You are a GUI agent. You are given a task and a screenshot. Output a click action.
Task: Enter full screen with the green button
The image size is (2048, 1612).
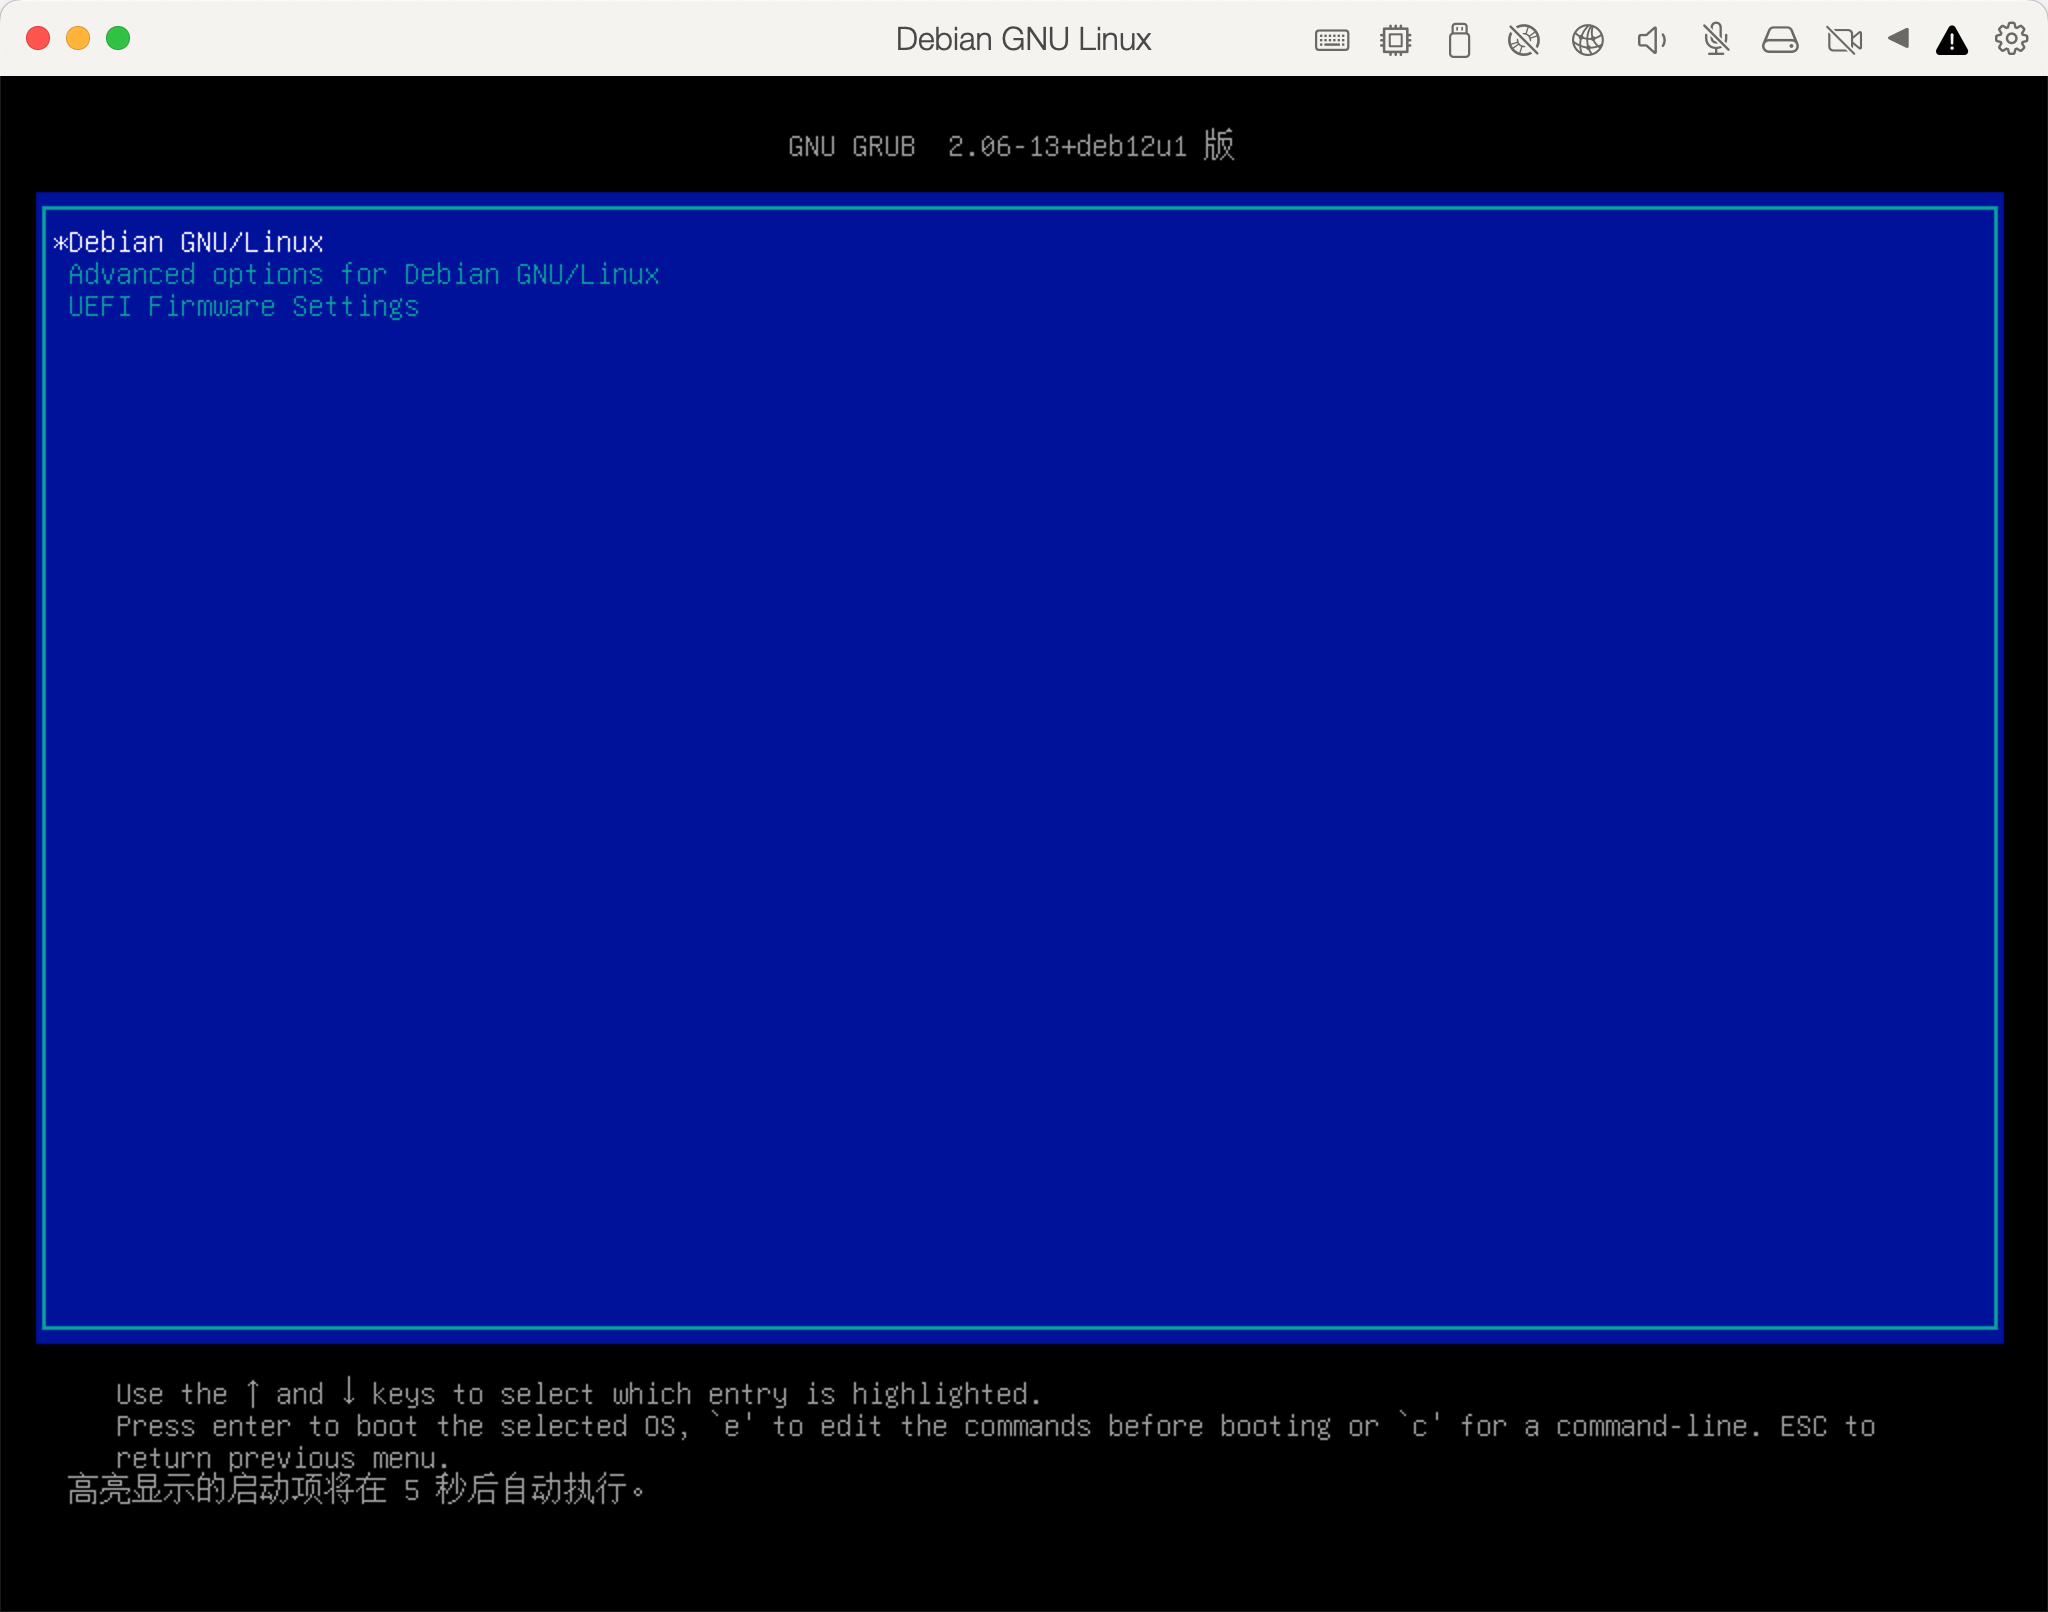pos(118,38)
